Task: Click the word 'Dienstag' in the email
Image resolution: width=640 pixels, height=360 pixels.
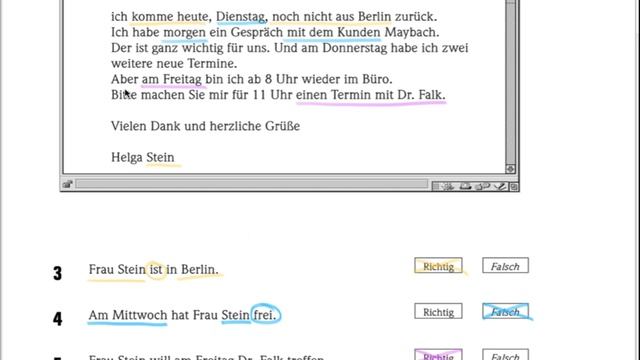Action: tap(241, 17)
